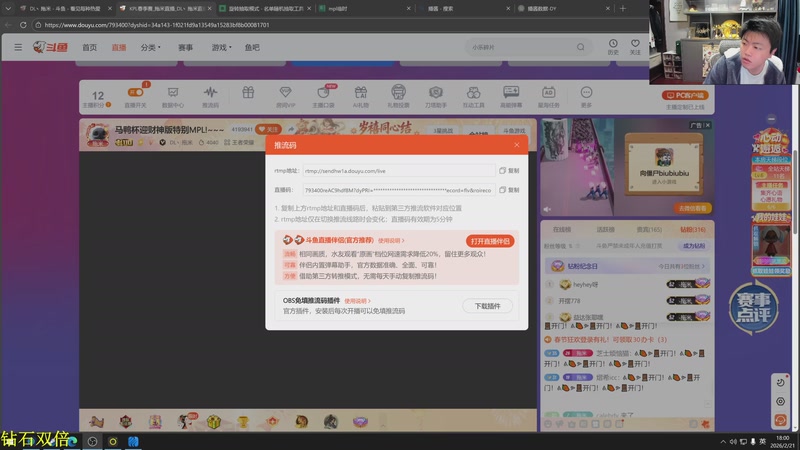Go to 直播 in navigation
Viewport: 800px width, 450px height.
tap(119, 47)
